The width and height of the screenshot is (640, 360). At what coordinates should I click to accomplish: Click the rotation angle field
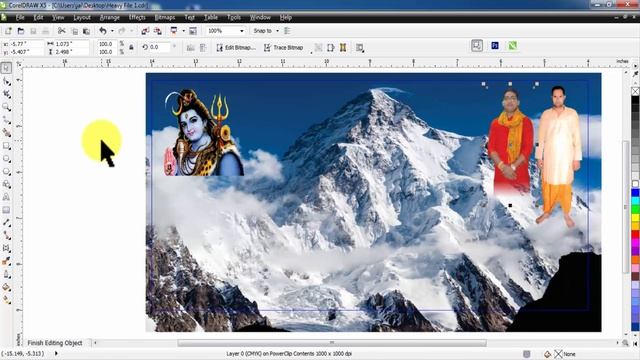[x=159, y=47]
